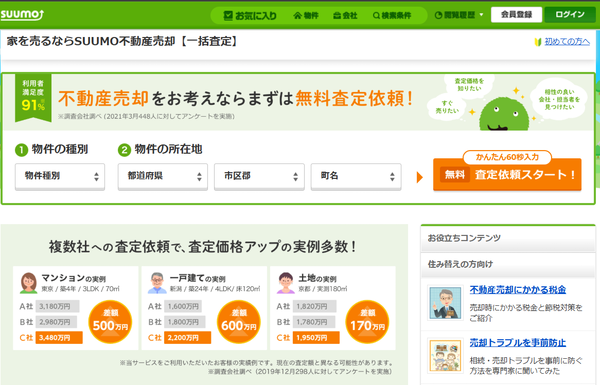Click C社 3,480万円 price bar
The image size is (600, 385).
(59, 338)
